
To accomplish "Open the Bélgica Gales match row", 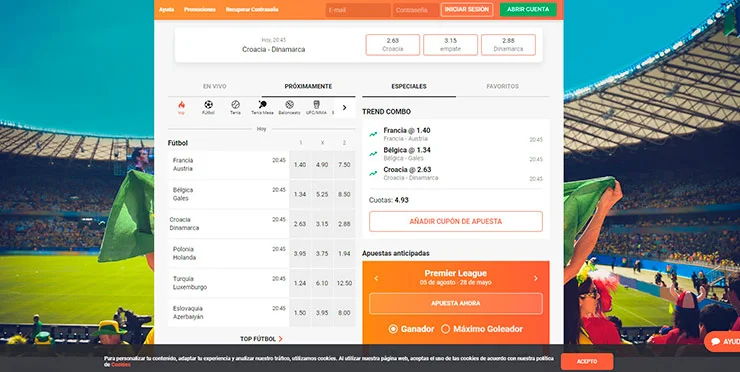I will click(x=228, y=194).
